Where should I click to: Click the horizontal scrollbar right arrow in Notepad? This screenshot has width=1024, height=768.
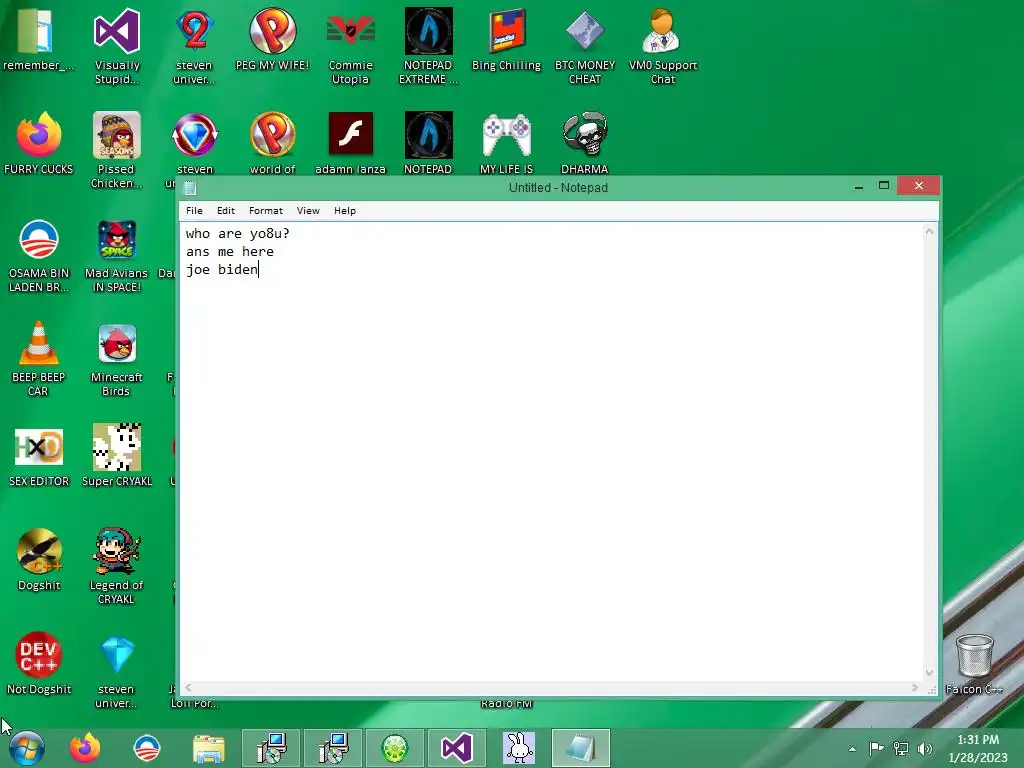click(914, 688)
